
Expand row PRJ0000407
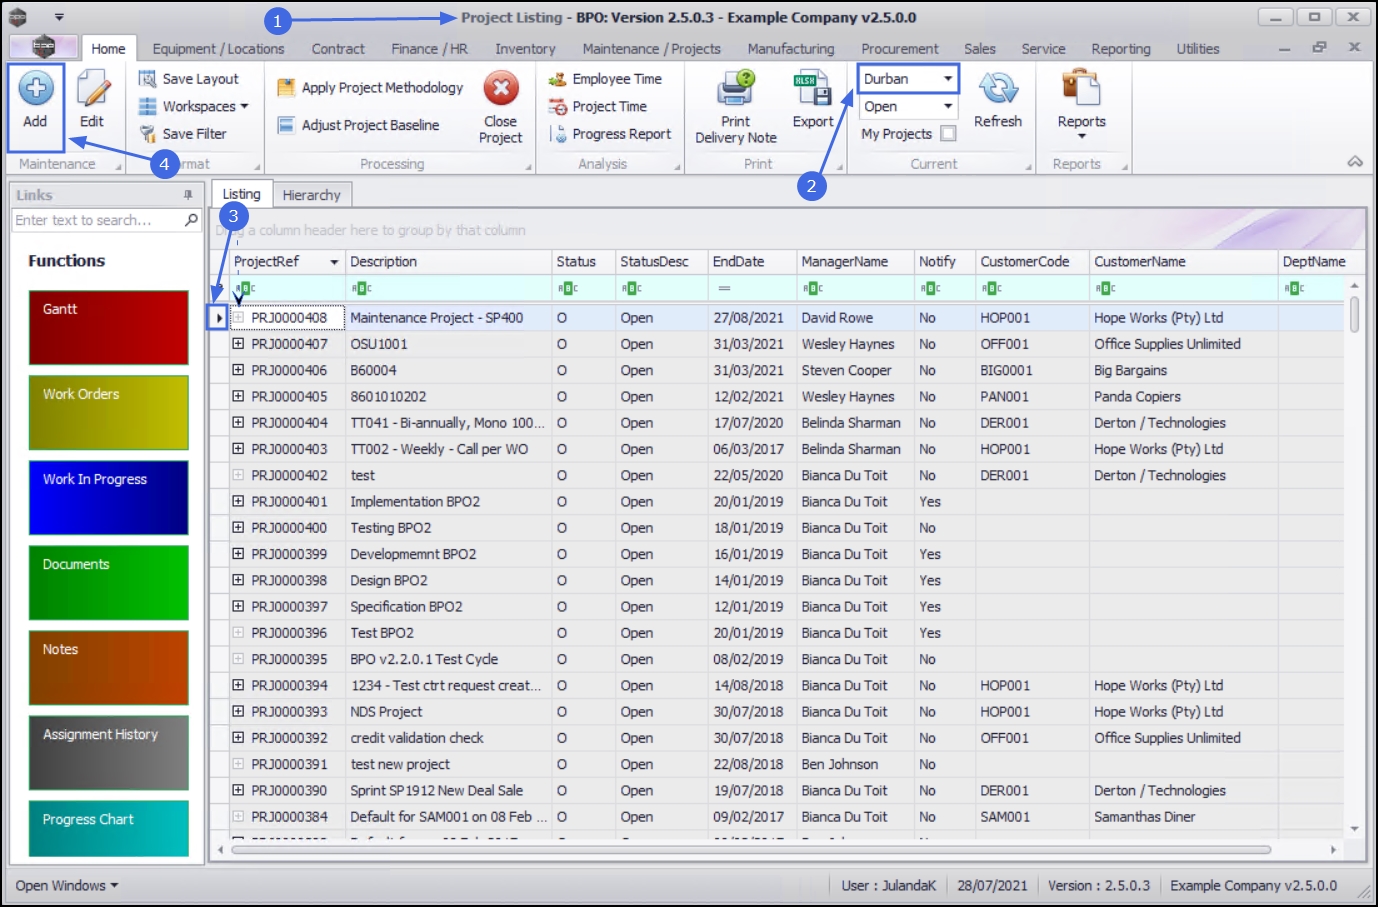tap(238, 344)
